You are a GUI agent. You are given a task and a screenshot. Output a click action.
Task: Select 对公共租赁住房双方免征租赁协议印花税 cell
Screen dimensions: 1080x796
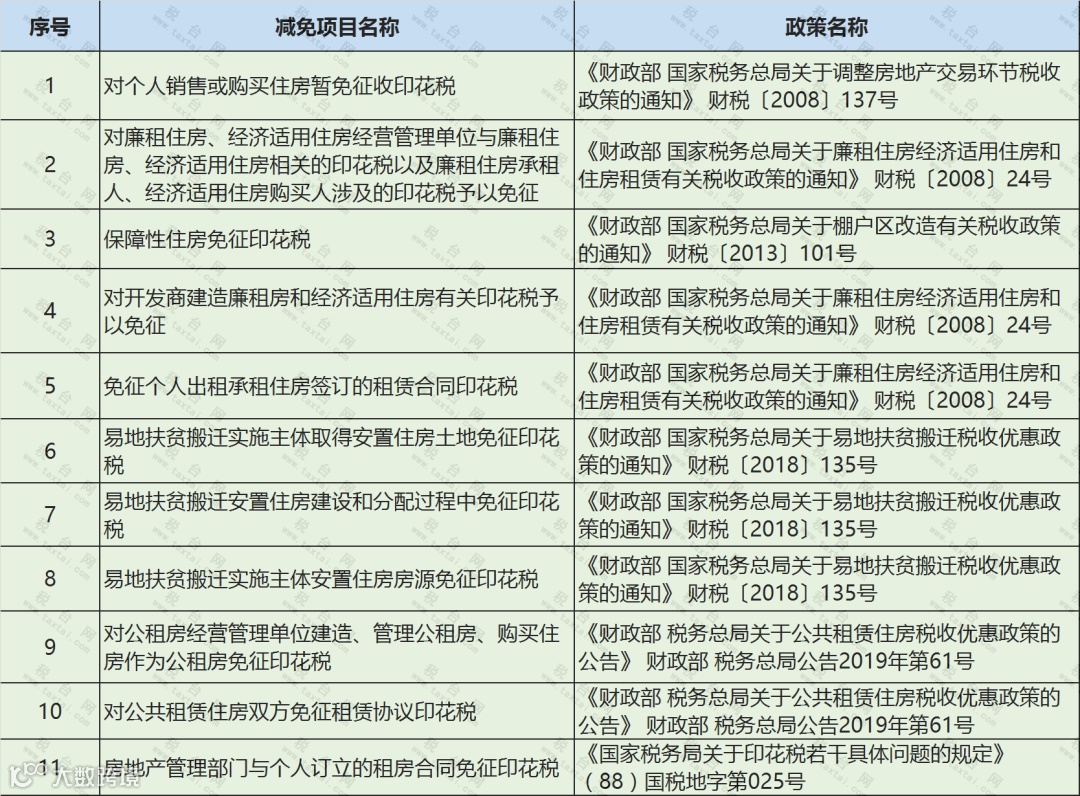[337, 711]
